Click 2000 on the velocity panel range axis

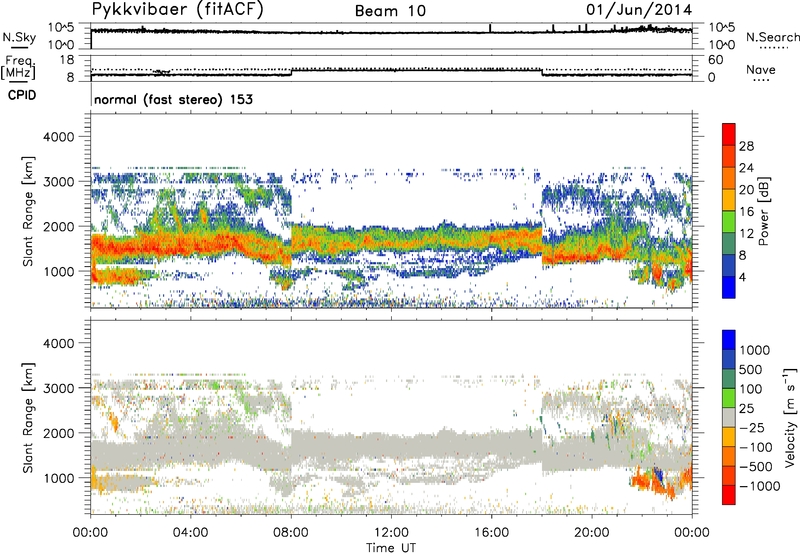coord(58,433)
